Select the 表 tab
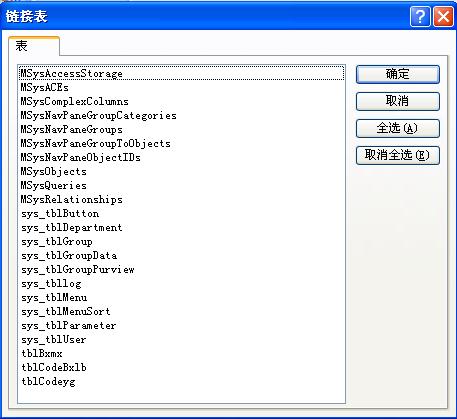457x419 pixels. [34, 46]
